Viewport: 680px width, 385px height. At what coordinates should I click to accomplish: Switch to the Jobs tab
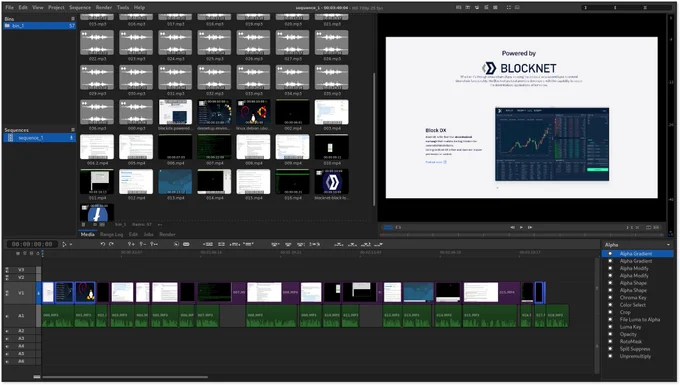click(x=149, y=235)
